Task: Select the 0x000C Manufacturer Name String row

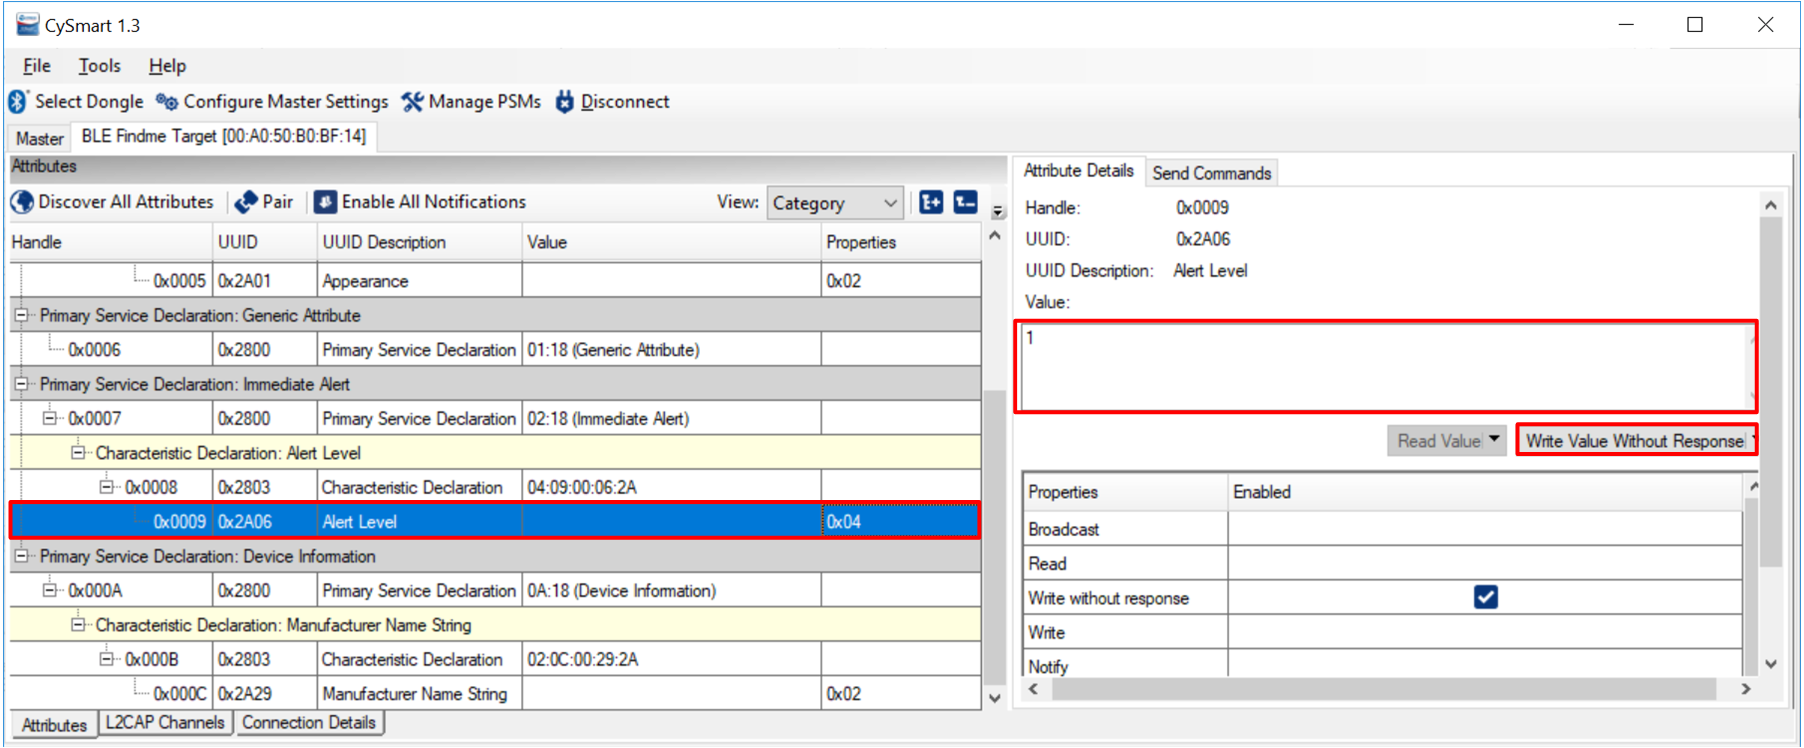Action: 495,693
